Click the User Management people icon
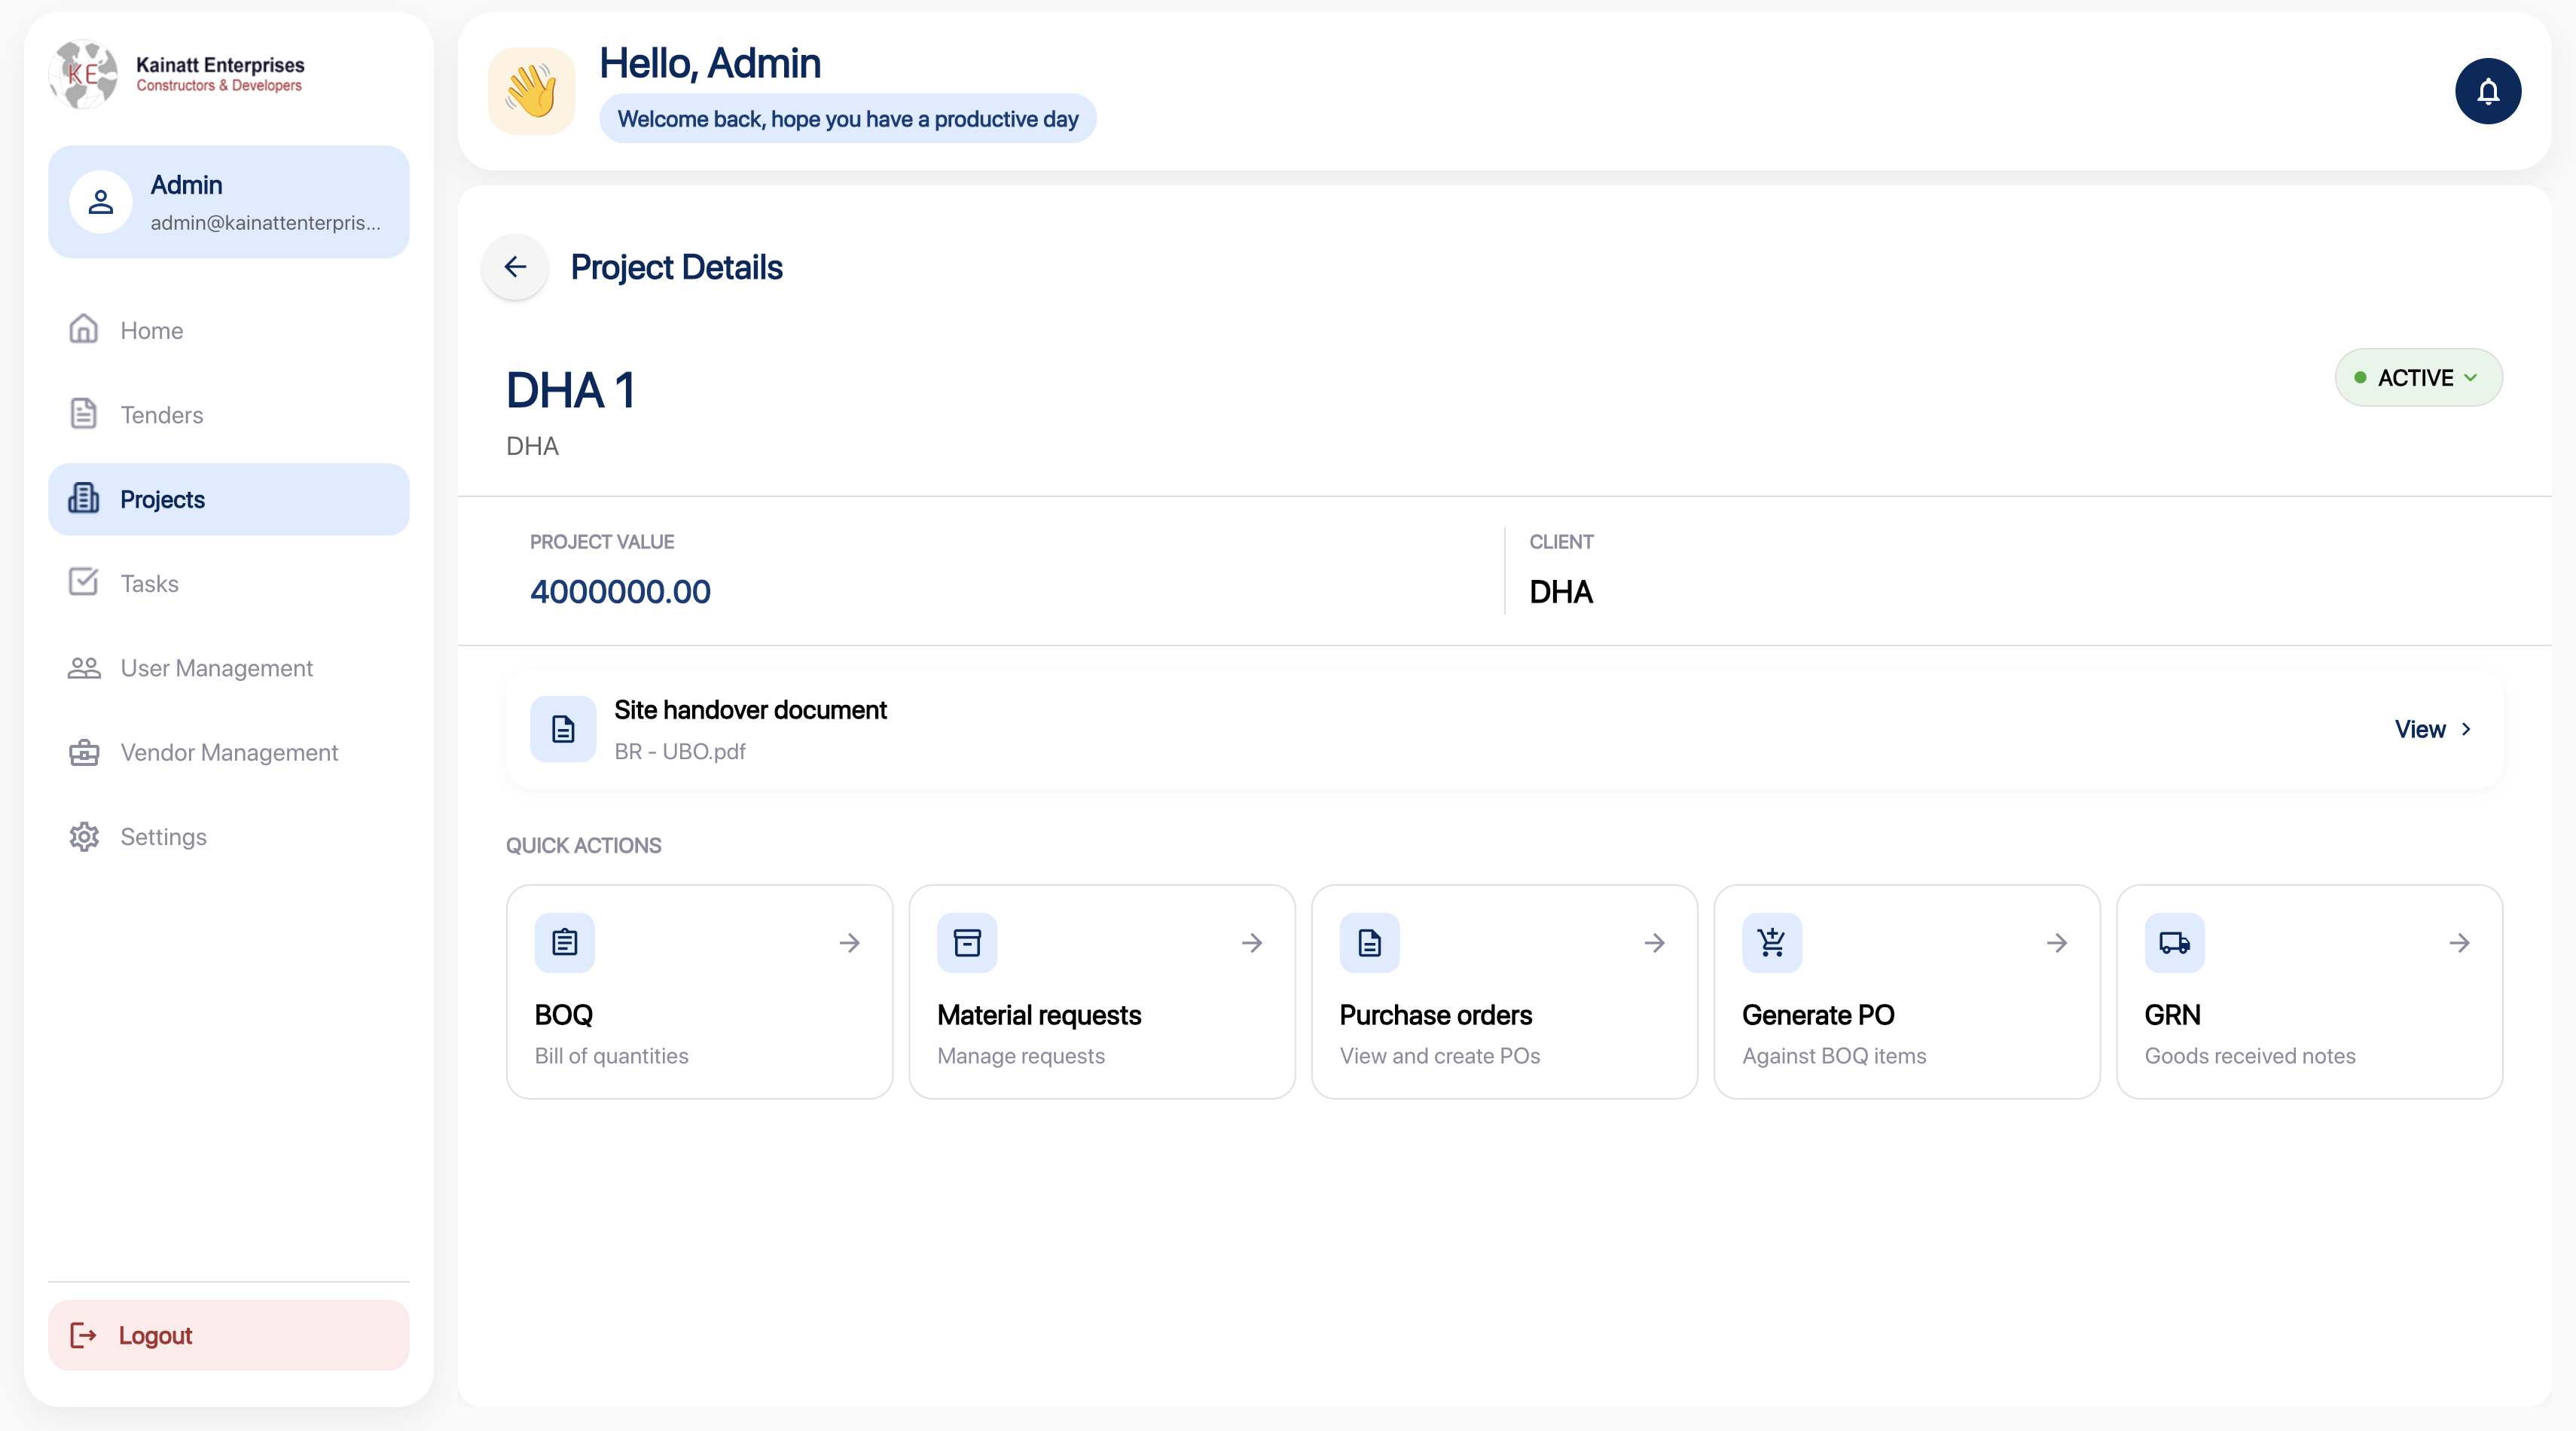The image size is (2576, 1431). point(84,667)
